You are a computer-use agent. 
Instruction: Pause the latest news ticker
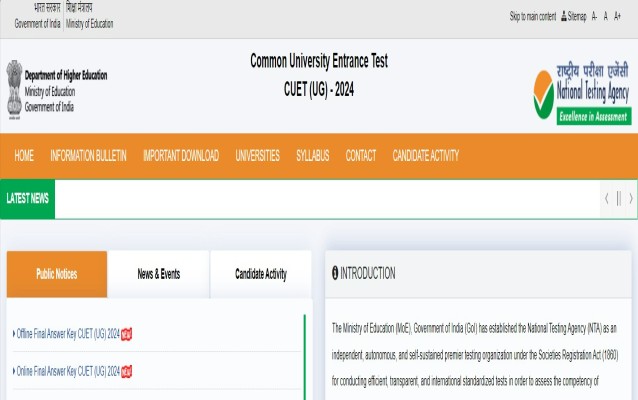(618, 199)
